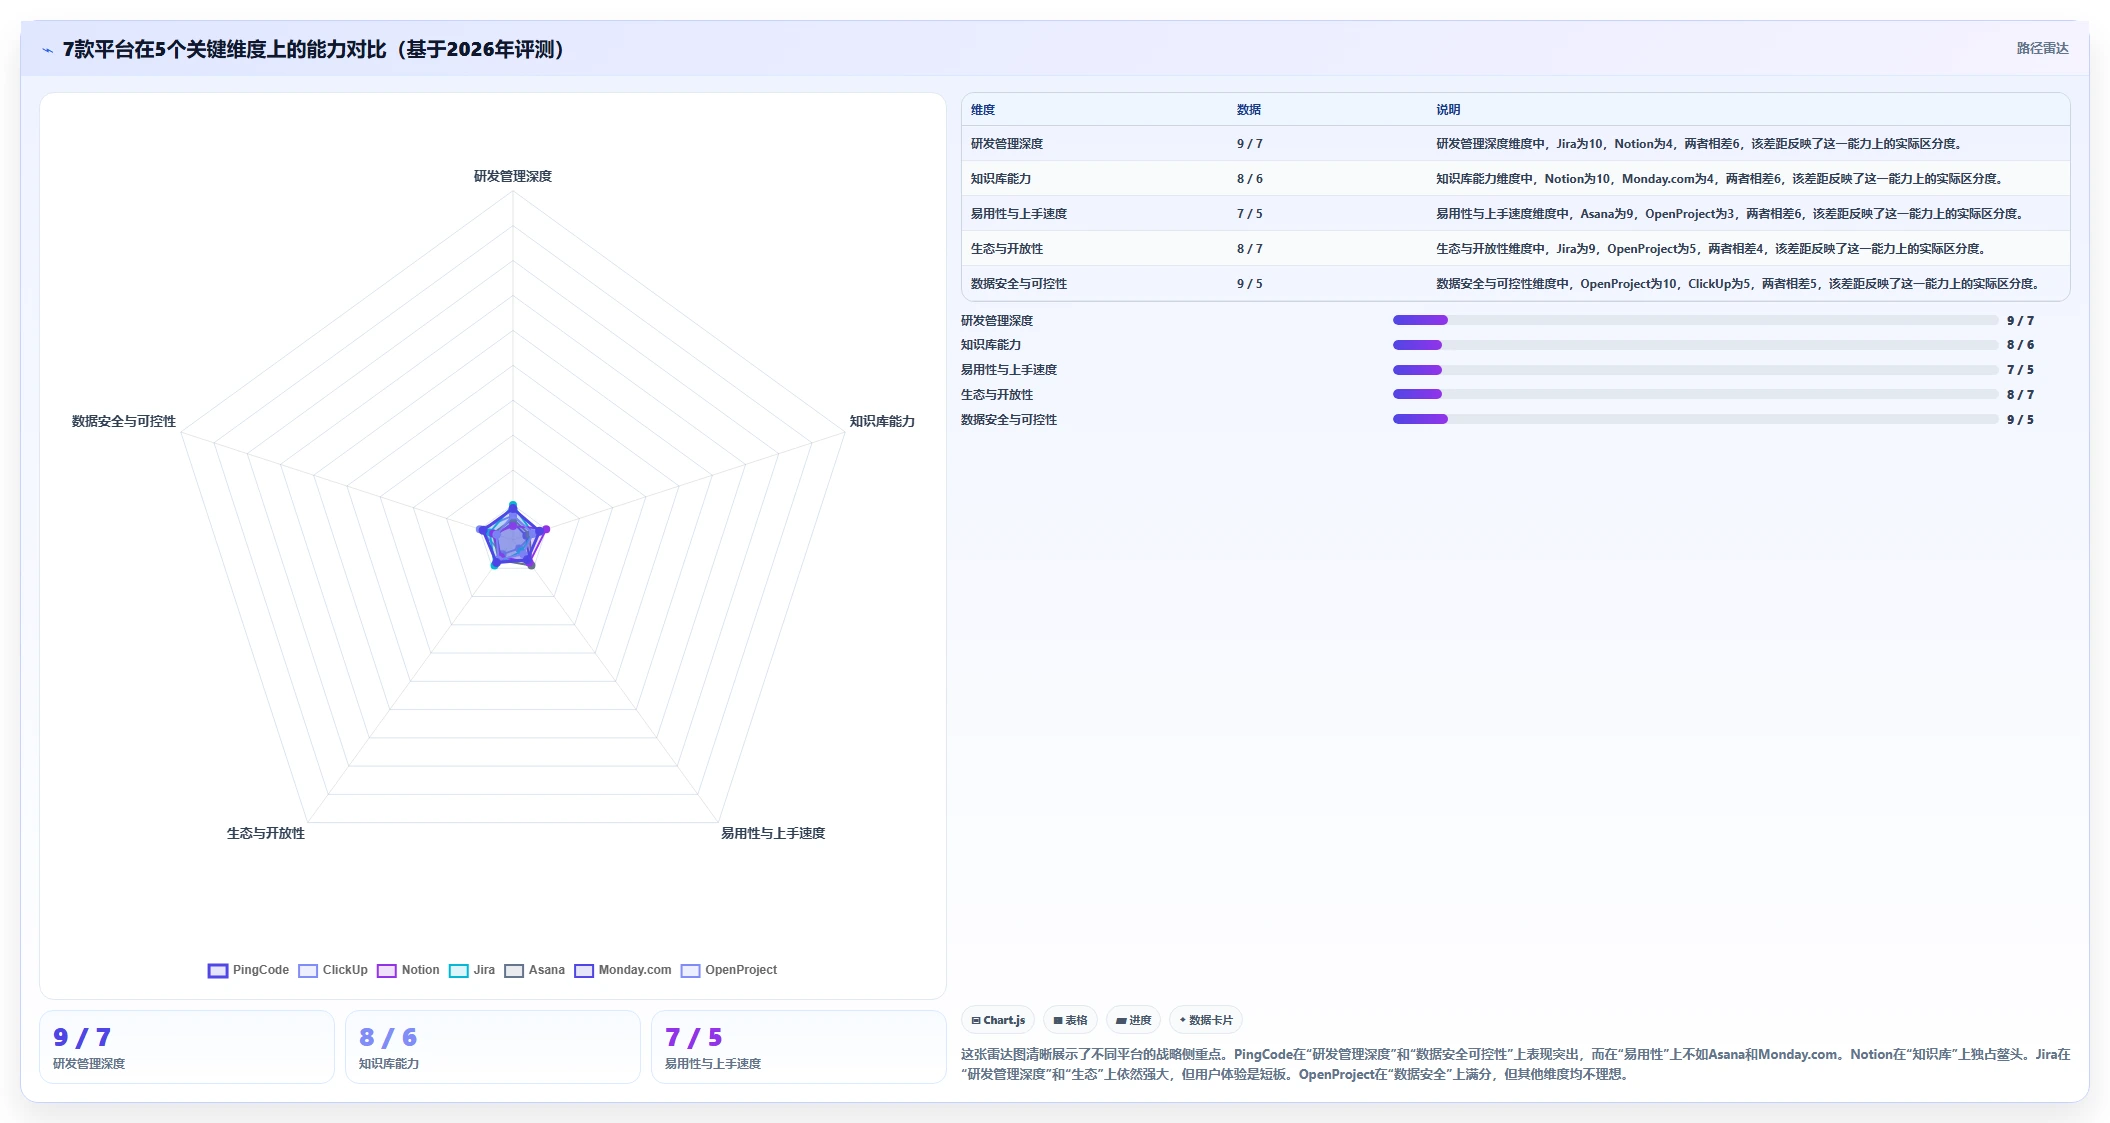The height and width of the screenshot is (1123, 2110).
Task: Click the 进度 tag chip
Action: (x=1133, y=1020)
